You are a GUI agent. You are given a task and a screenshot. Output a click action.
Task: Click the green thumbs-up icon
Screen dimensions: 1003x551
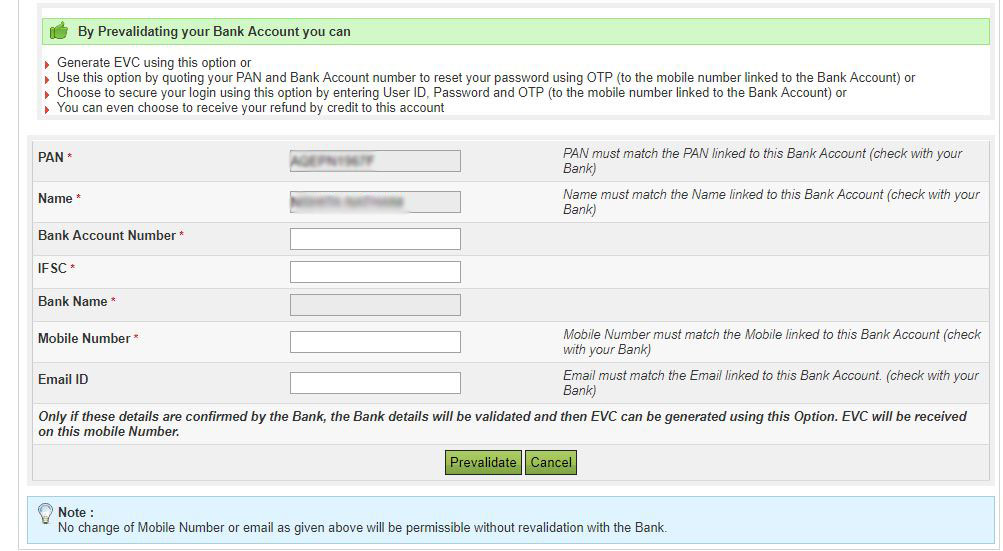[59, 31]
